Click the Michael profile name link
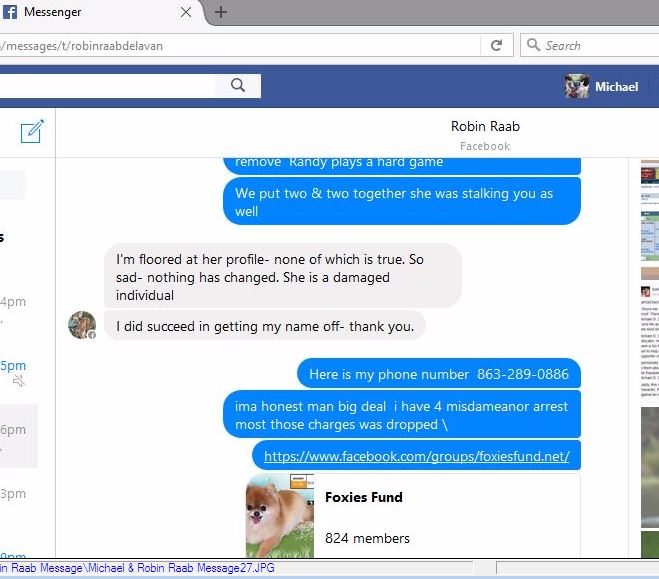 617,87
